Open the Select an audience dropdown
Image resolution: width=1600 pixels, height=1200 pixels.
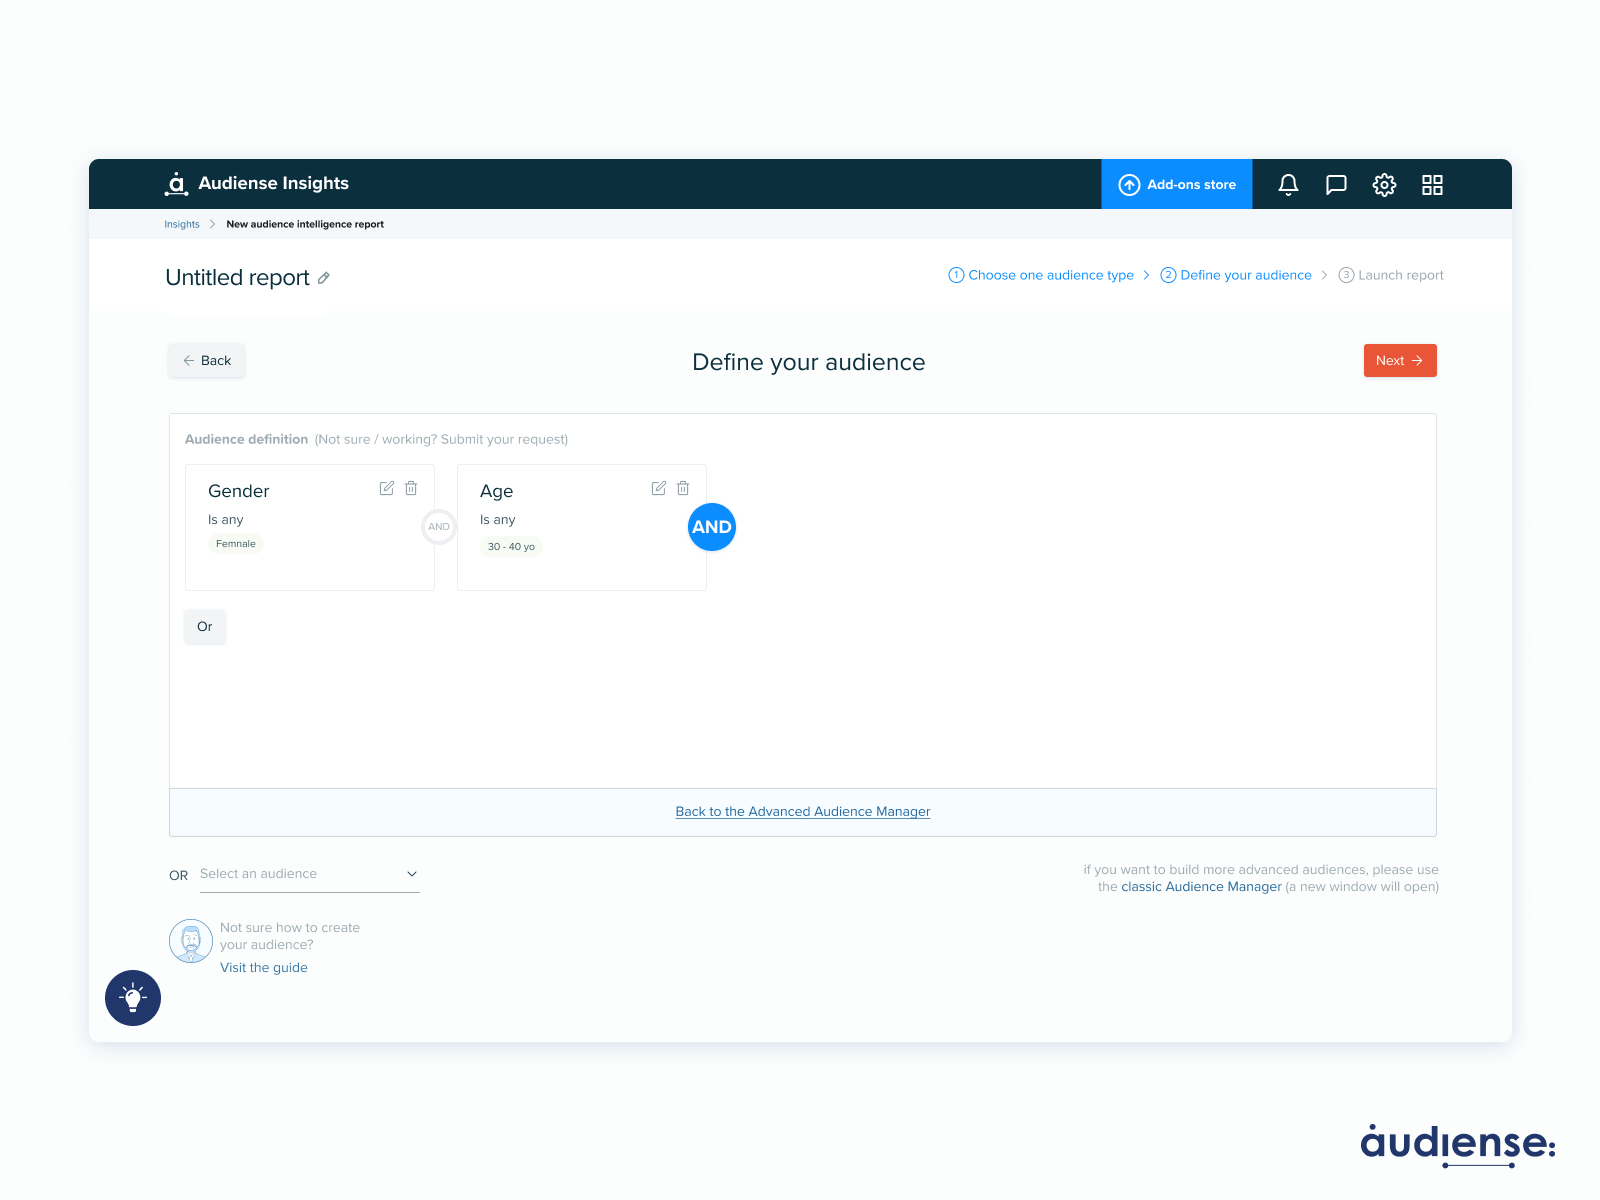(x=310, y=873)
